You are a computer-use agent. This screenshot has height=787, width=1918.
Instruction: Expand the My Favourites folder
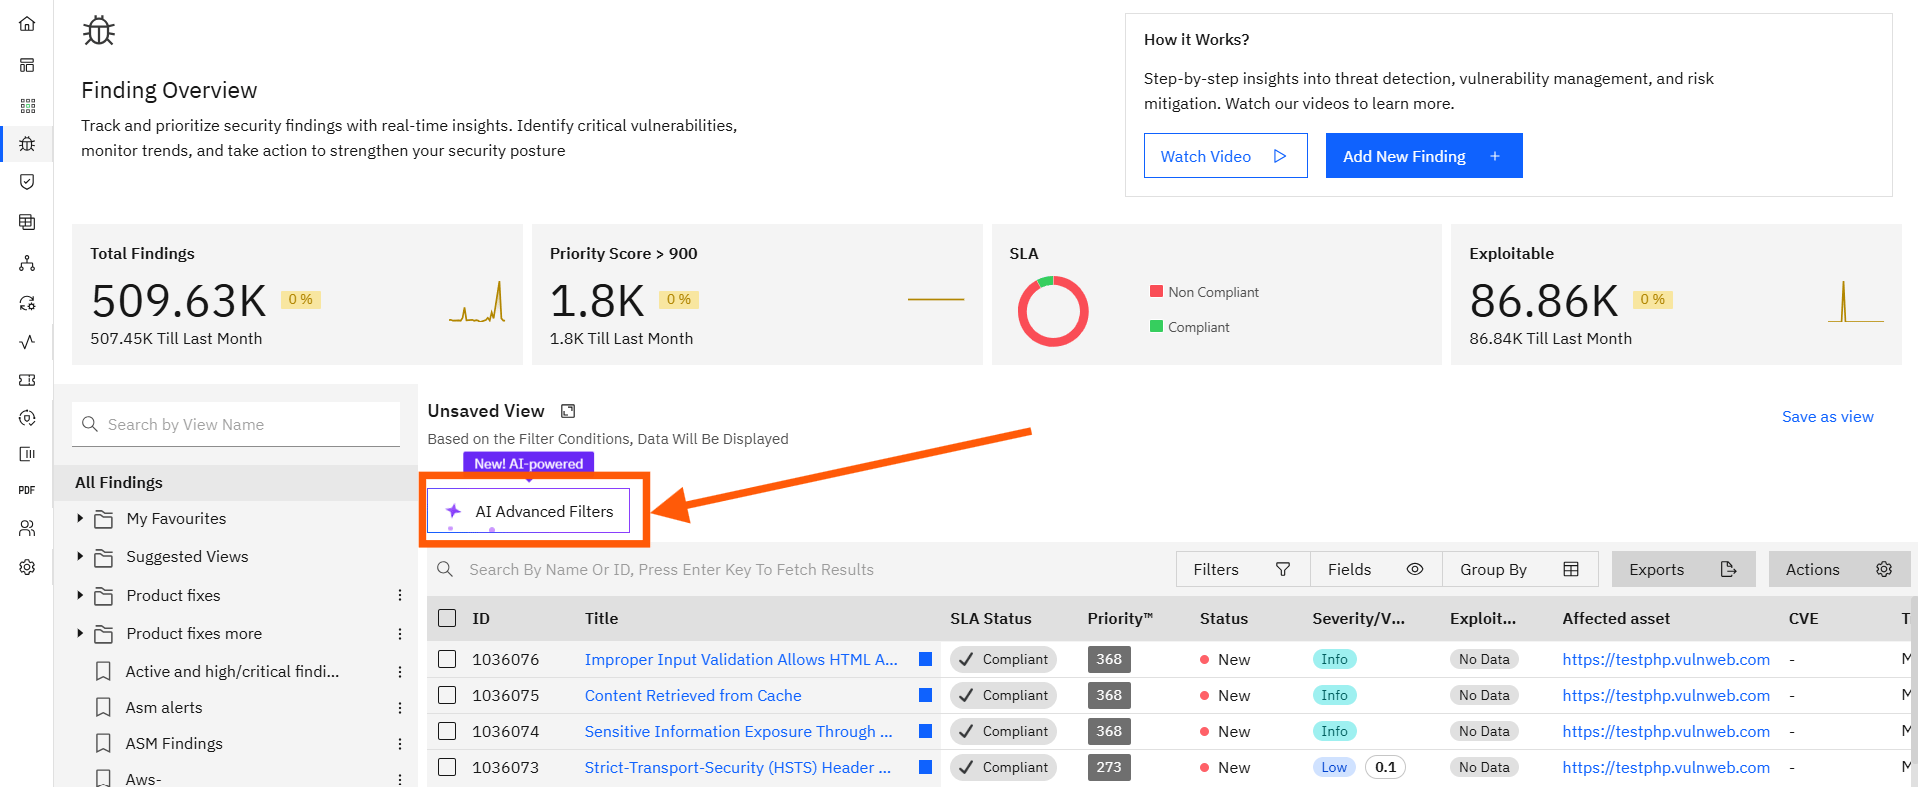[x=80, y=518]
